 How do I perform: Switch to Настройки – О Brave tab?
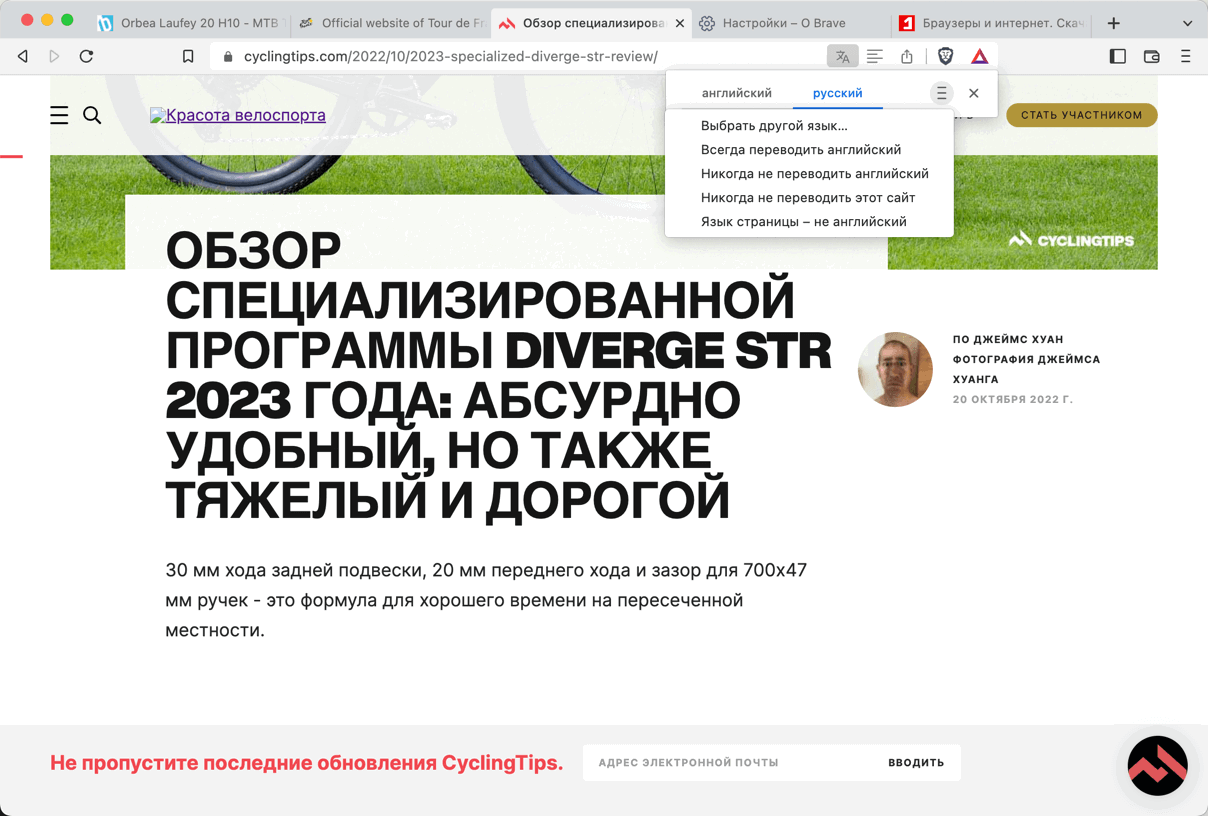[x=790, y=23]
